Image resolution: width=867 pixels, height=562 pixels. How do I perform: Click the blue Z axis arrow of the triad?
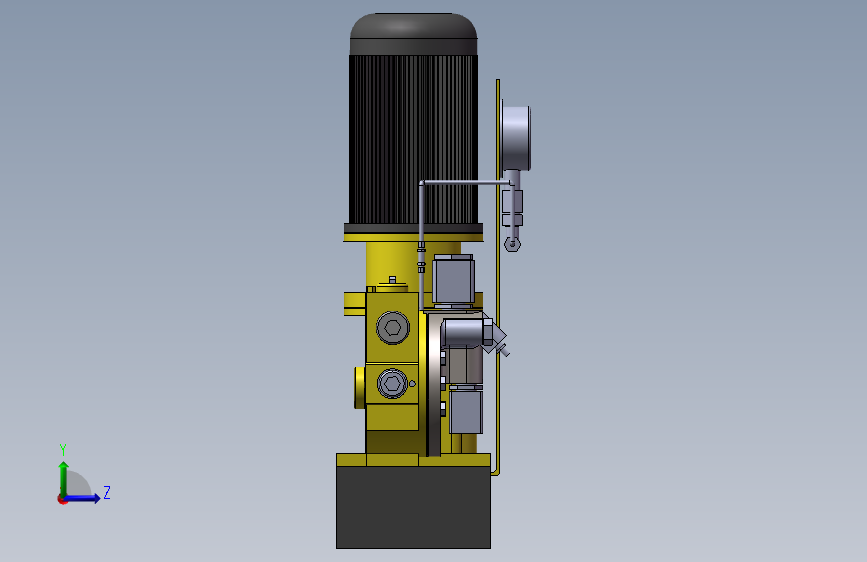[82, 498]
